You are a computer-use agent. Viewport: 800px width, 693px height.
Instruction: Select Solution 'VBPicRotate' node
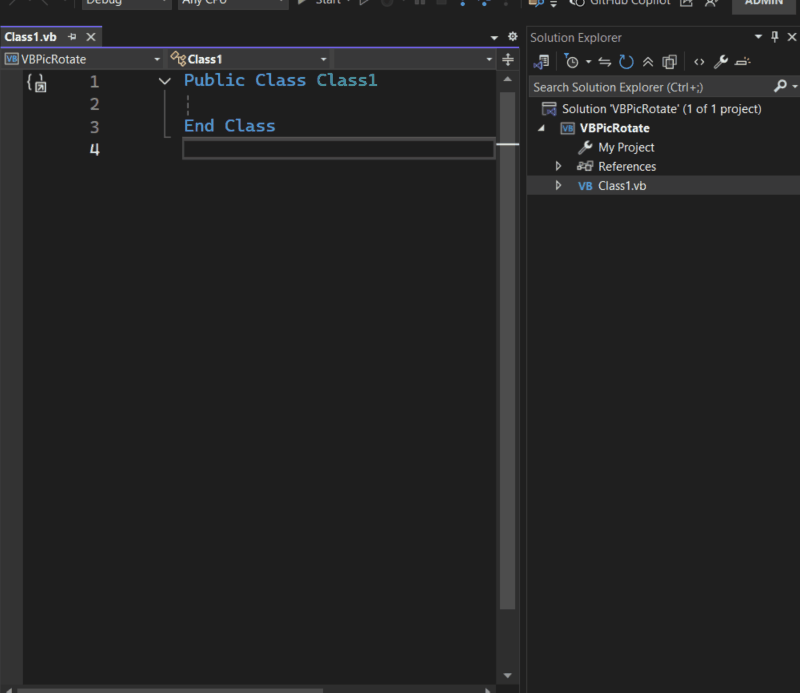(x=661, y=109)
